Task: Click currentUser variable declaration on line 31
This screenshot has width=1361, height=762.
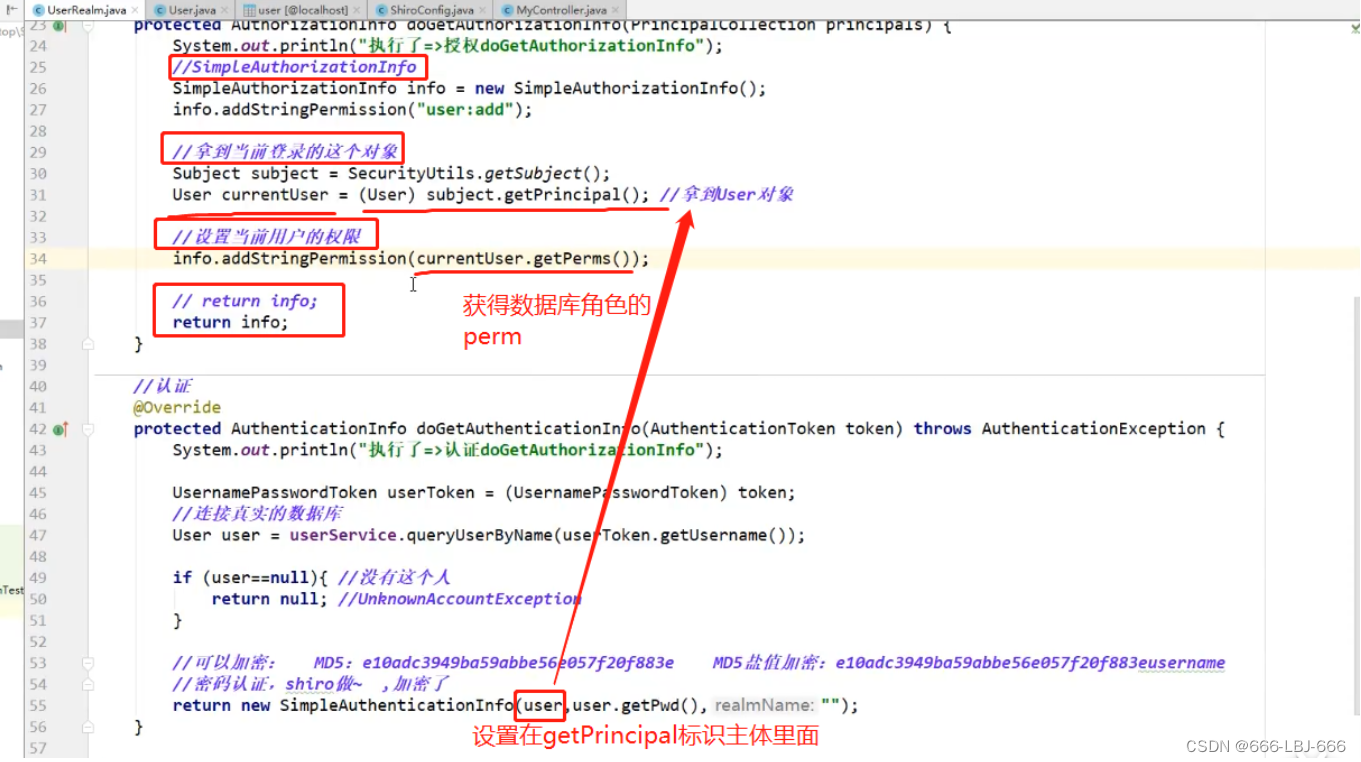Action: click(275, 195)
